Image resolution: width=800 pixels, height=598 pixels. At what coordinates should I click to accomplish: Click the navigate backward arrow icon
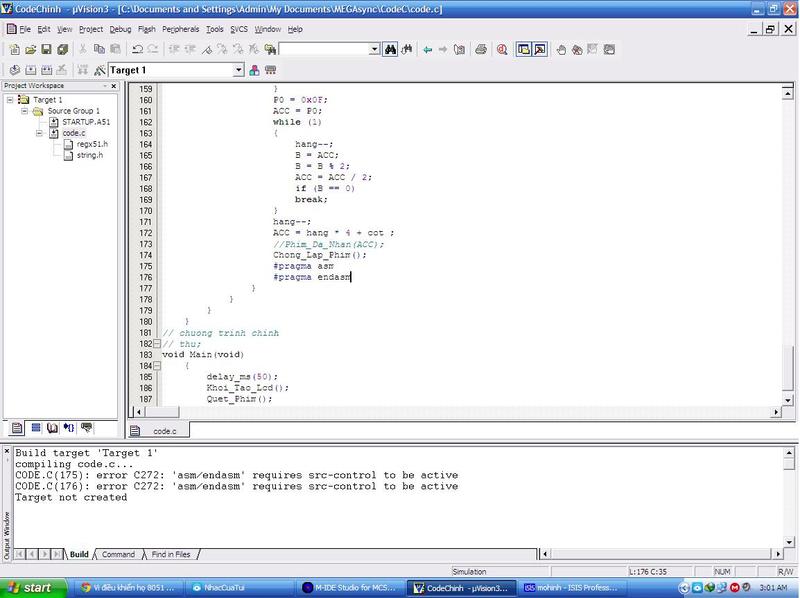pos(427,49)
